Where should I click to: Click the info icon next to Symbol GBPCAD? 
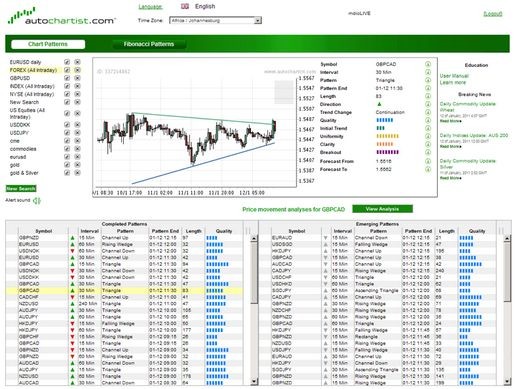428,64
